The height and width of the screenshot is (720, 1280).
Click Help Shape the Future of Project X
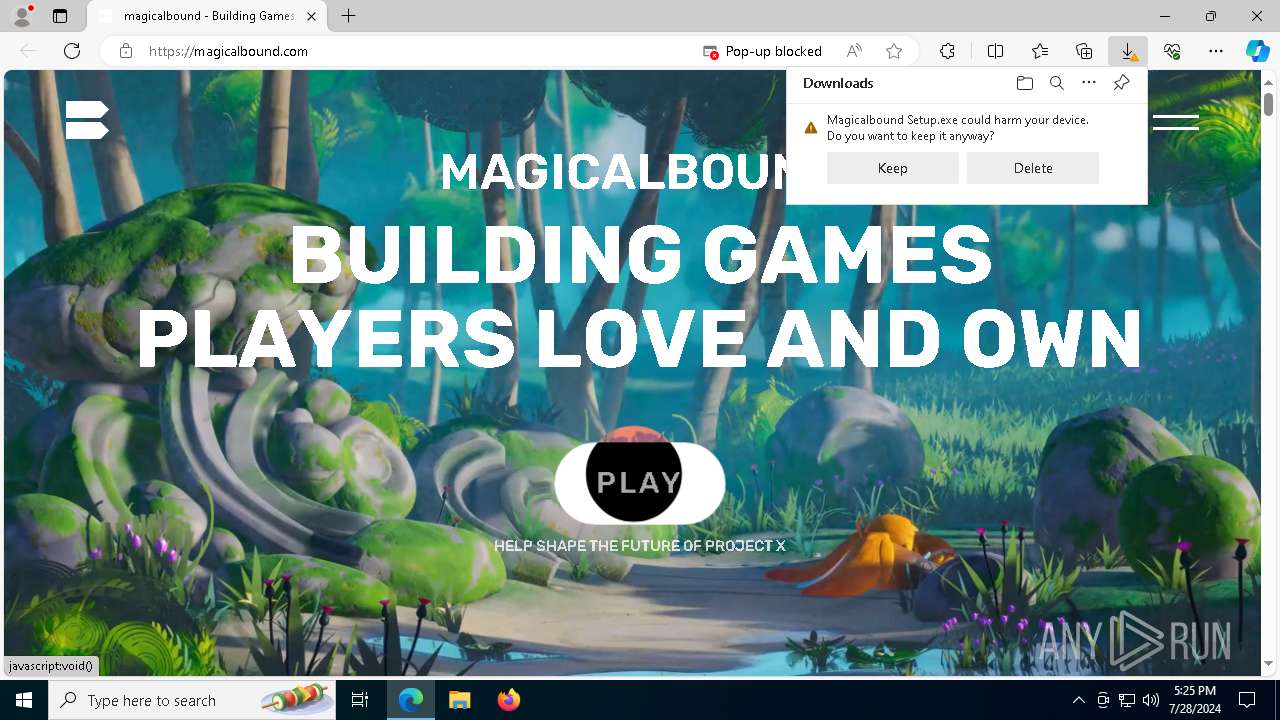click(x=640, y=546)
